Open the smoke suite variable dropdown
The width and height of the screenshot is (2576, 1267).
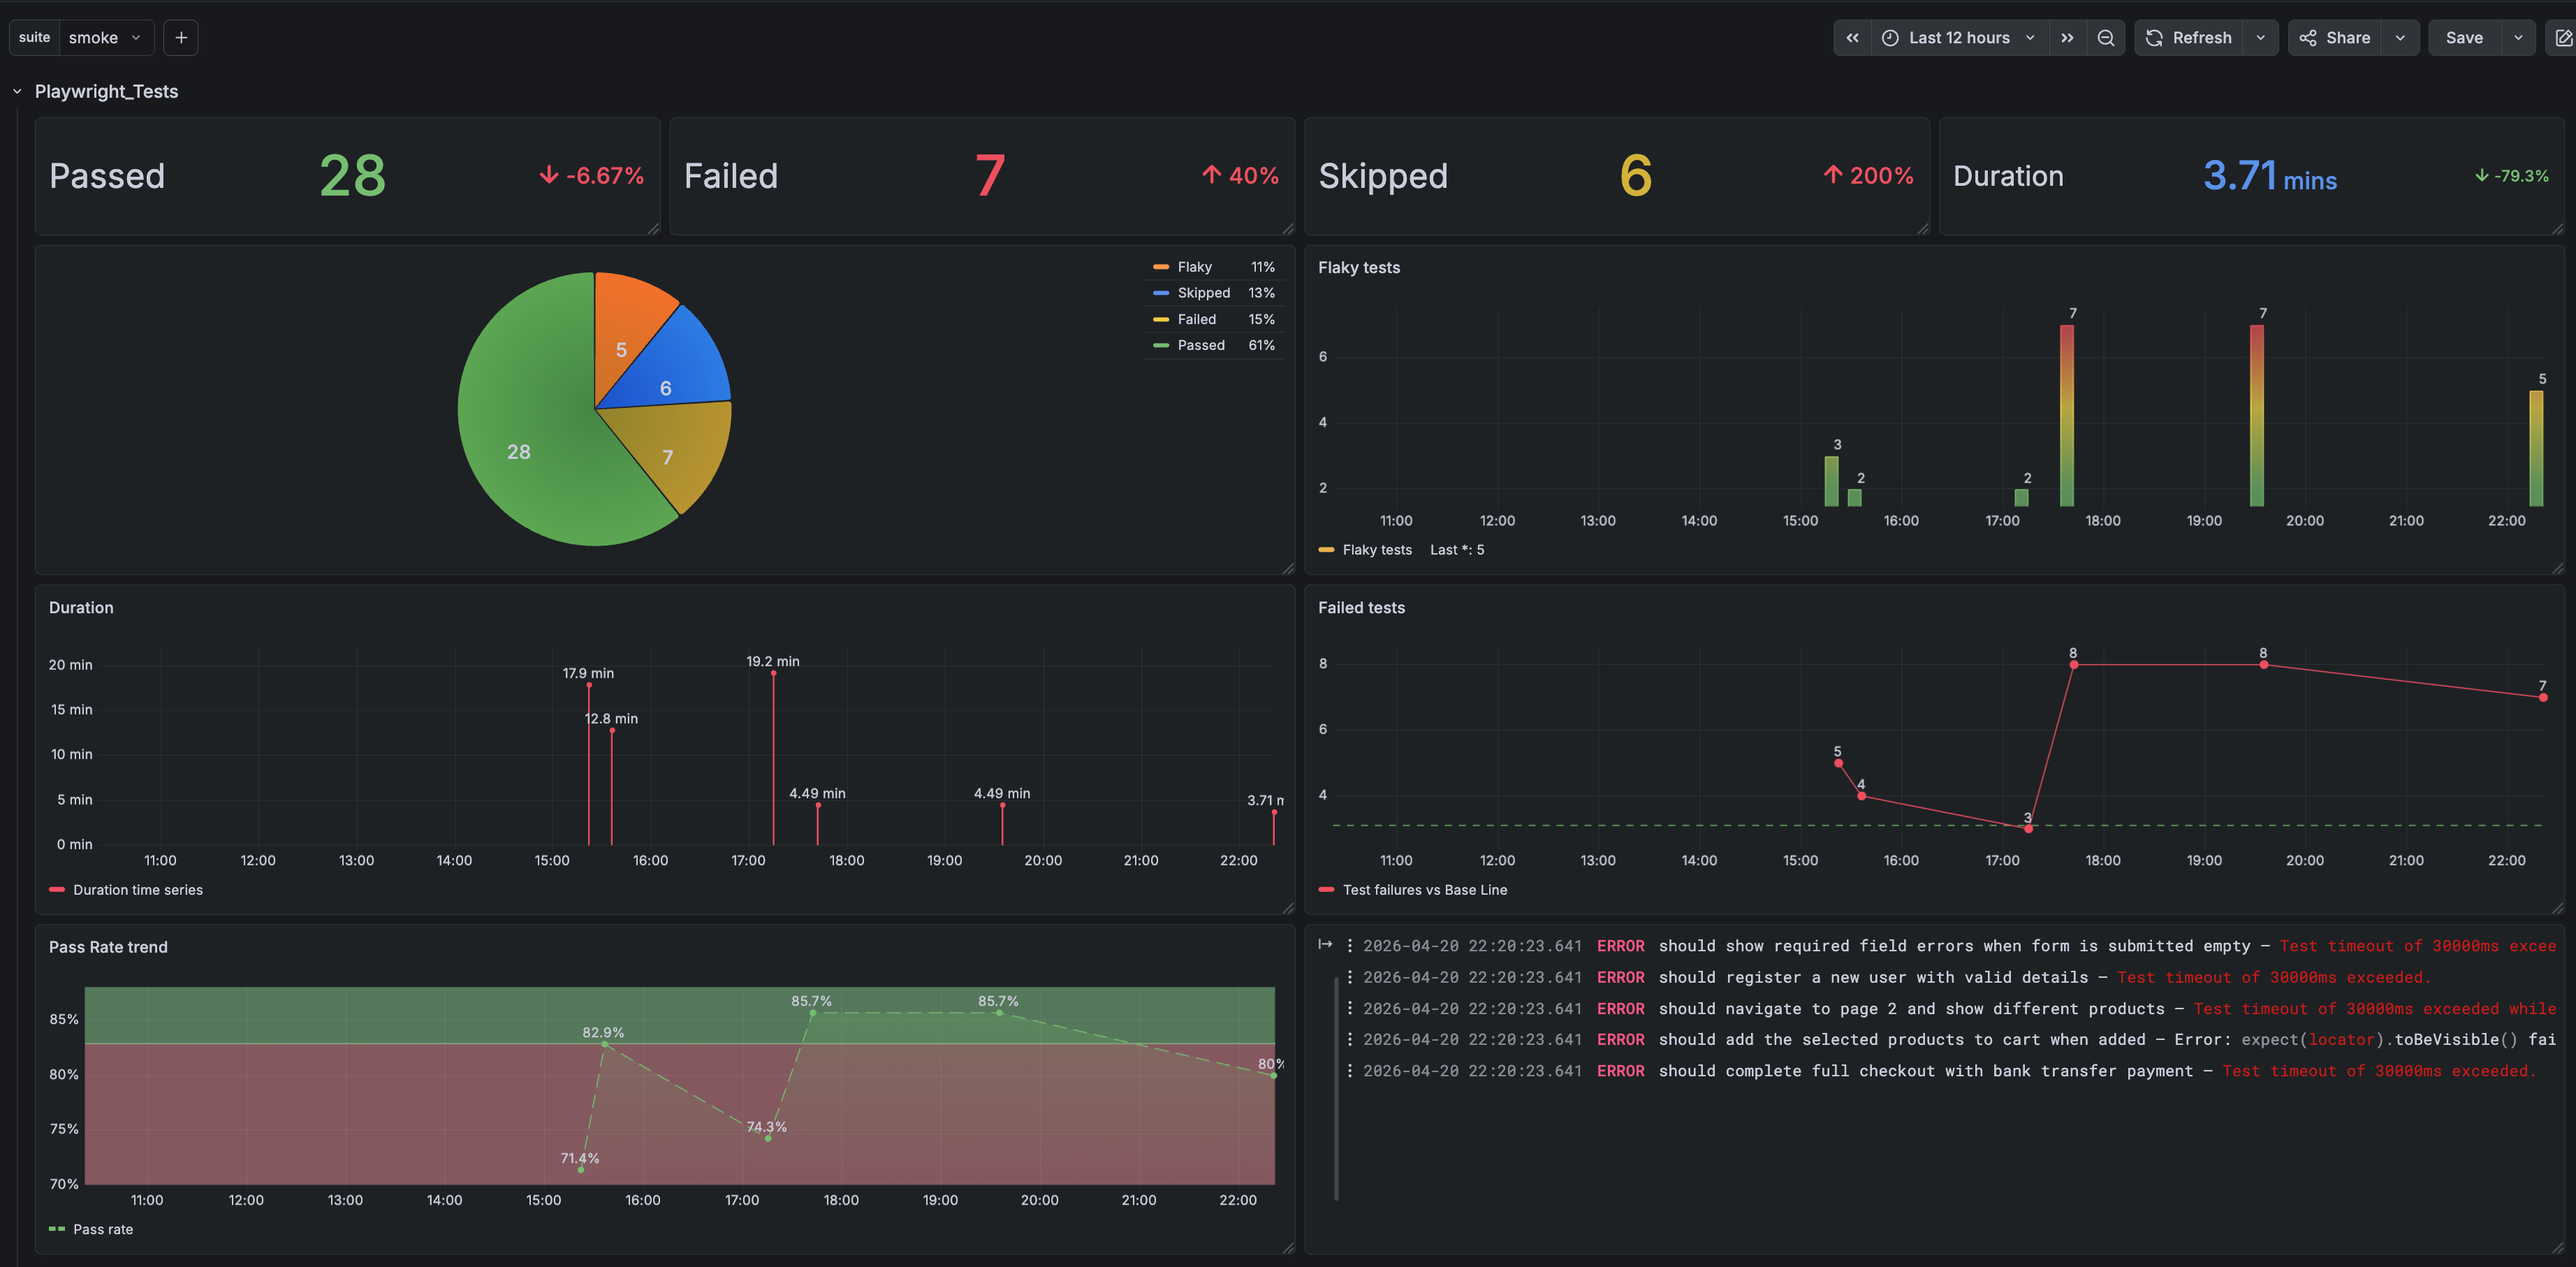[106, 37]
